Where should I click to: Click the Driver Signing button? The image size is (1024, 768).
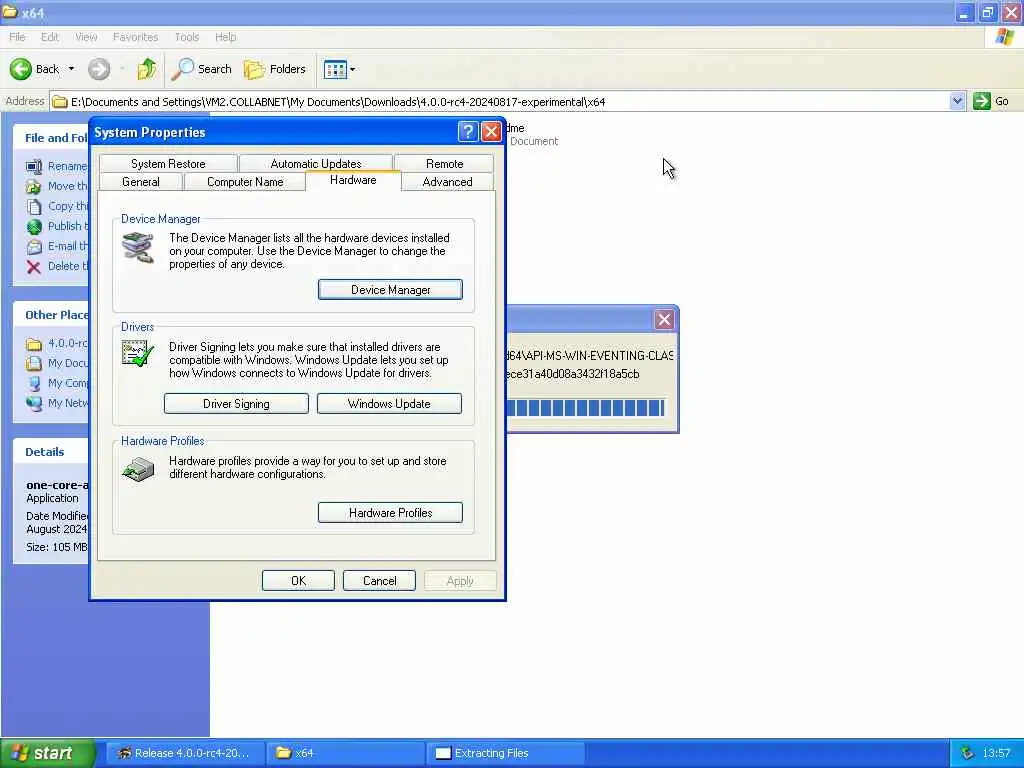click(236, 404)
